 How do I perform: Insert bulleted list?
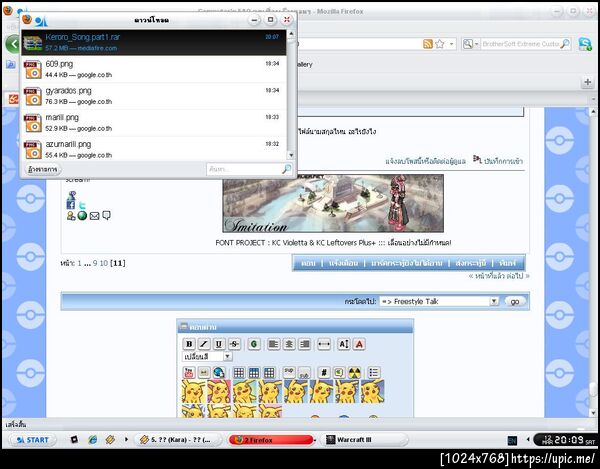click(374, 372)
